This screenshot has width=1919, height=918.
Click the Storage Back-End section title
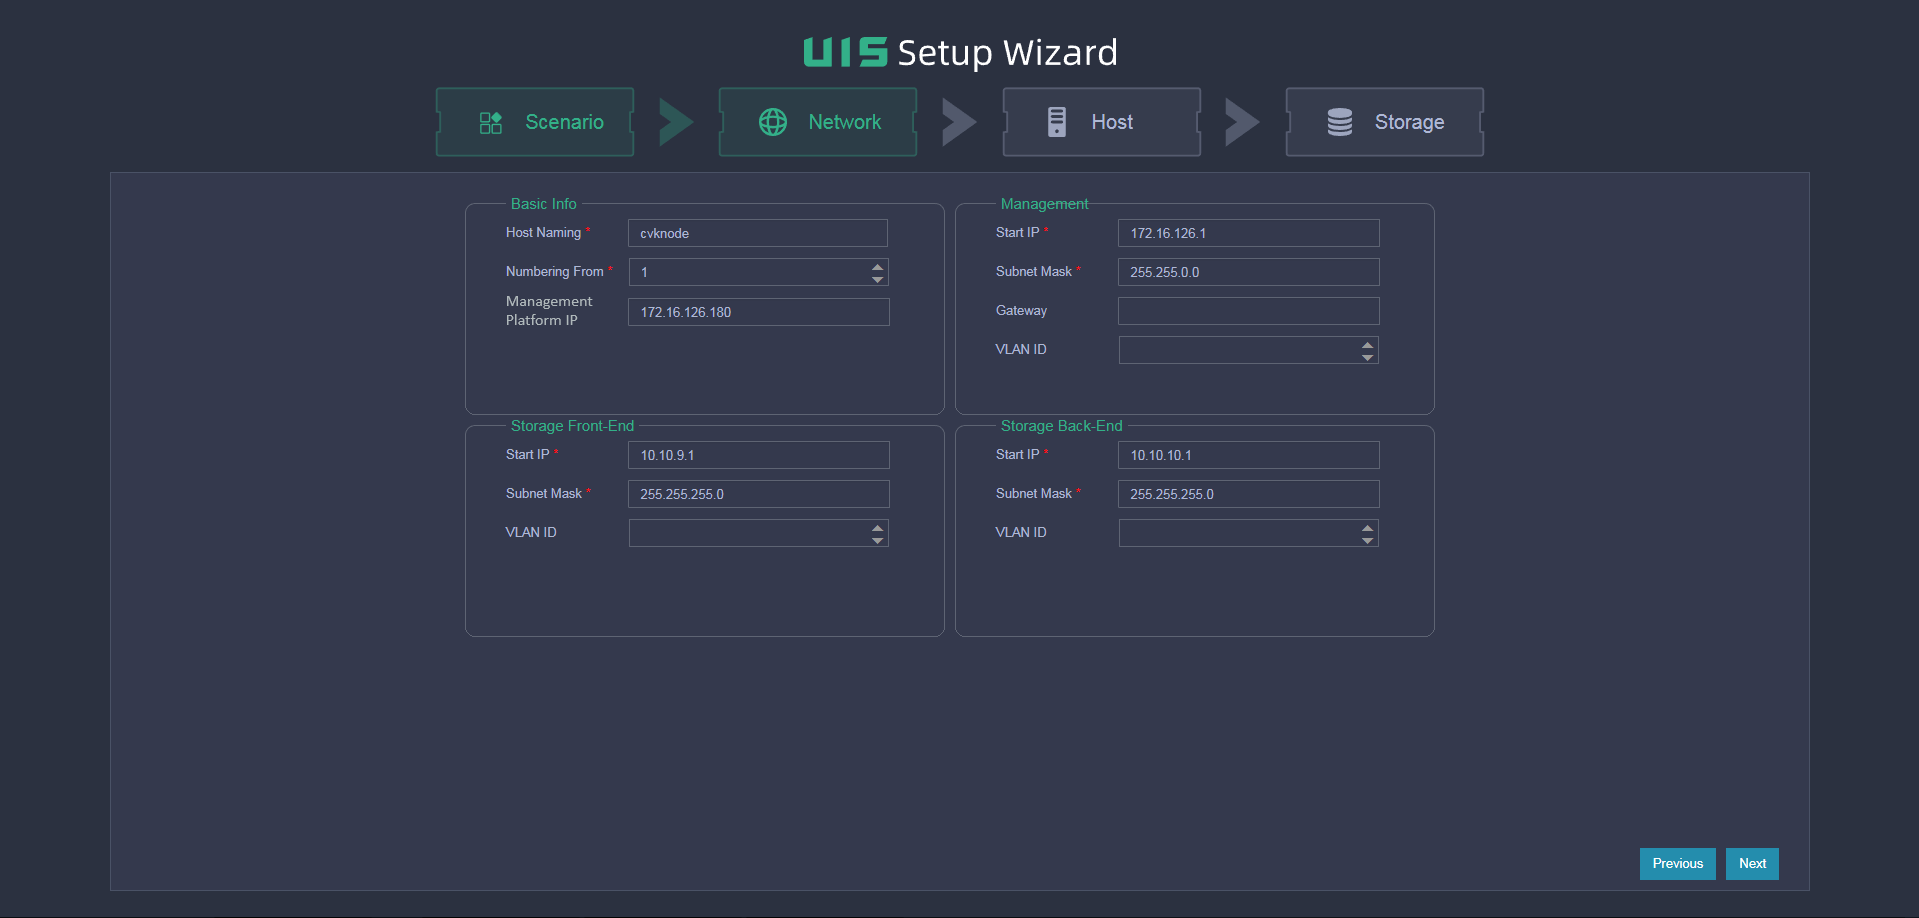1062,426
